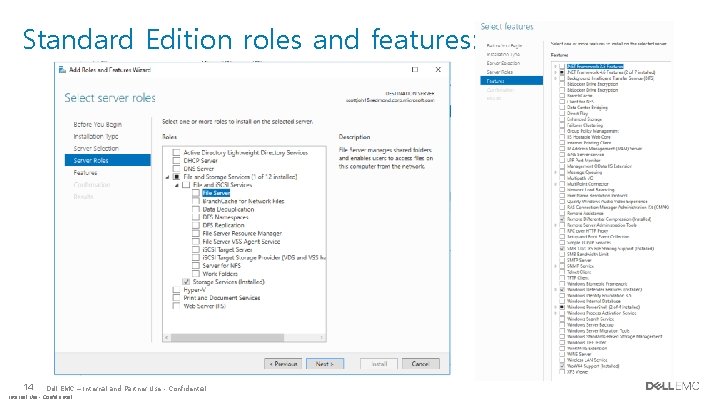This screenshot has height=405, width=720.
Task: Enable the Work Folders checkbox
Action: click(196, 274)
